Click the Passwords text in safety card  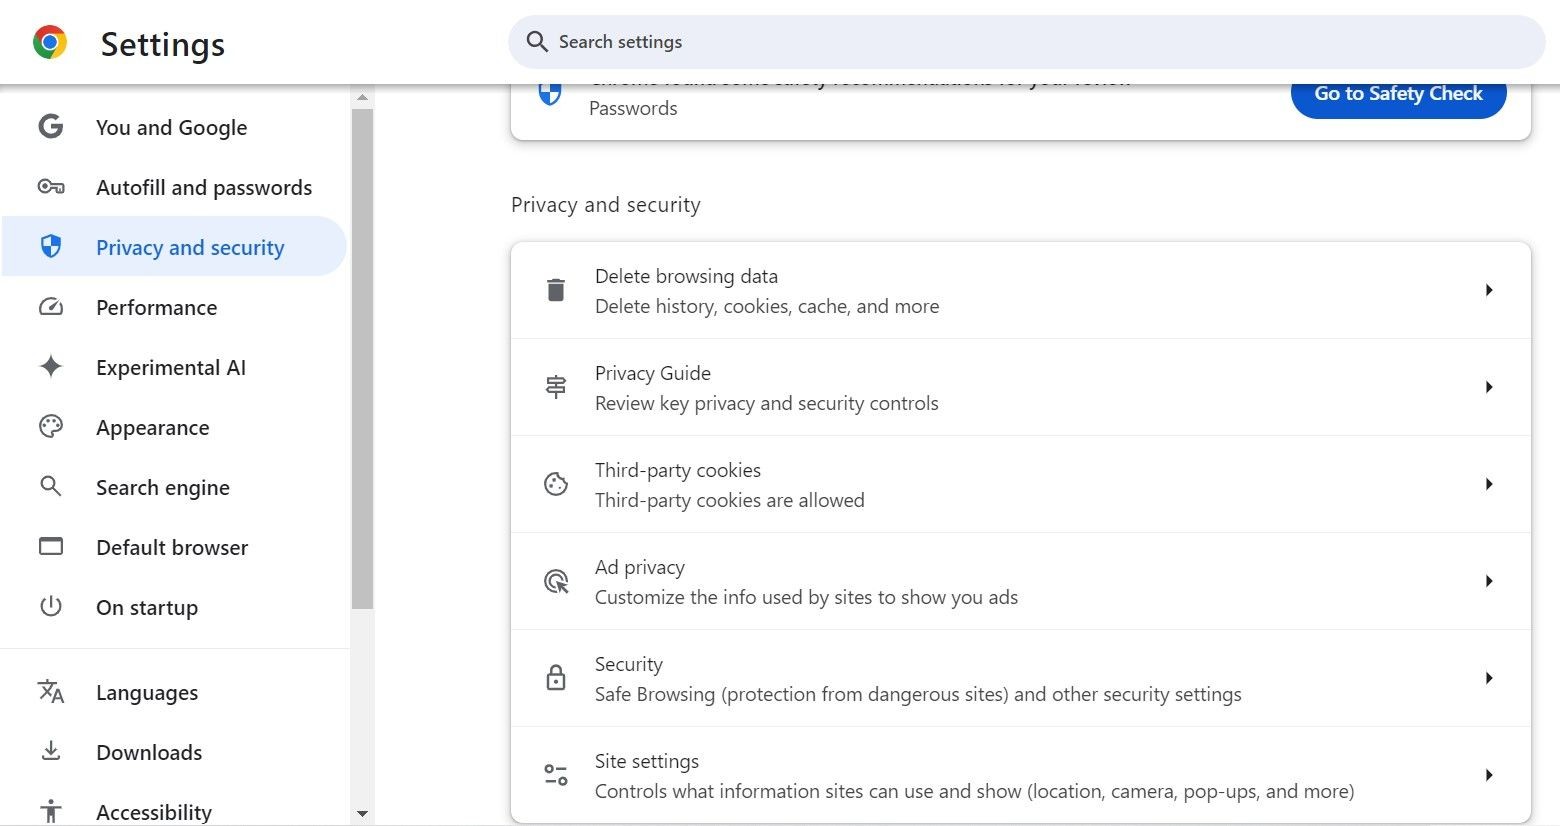(x=633, y=108)
